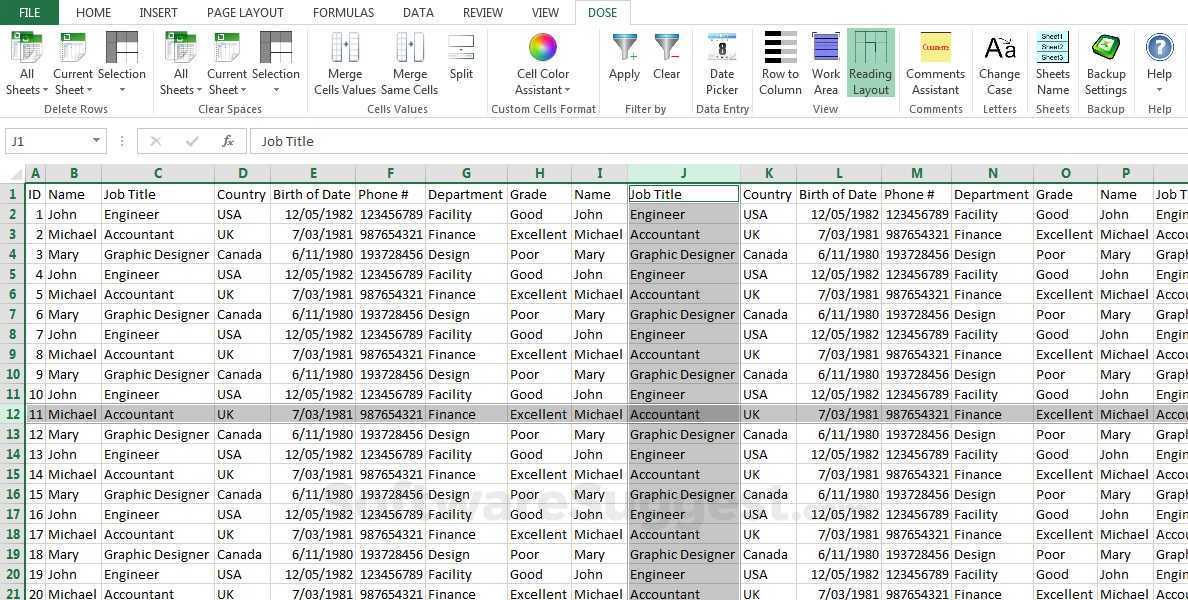
Task: Apply the color filter
Action: [x=624, y=62]
